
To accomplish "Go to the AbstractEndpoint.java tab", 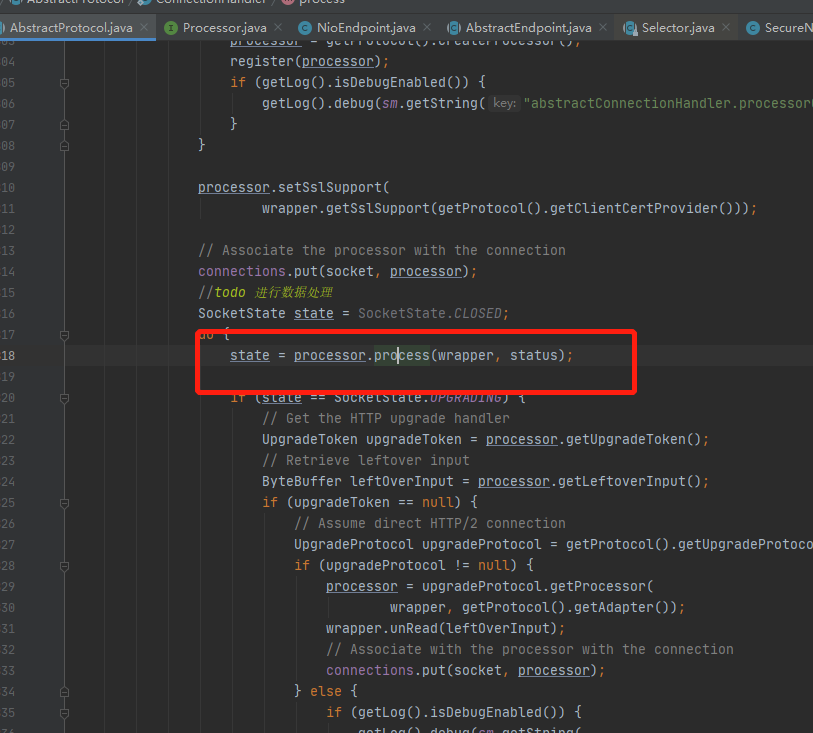I will point(528,27).
